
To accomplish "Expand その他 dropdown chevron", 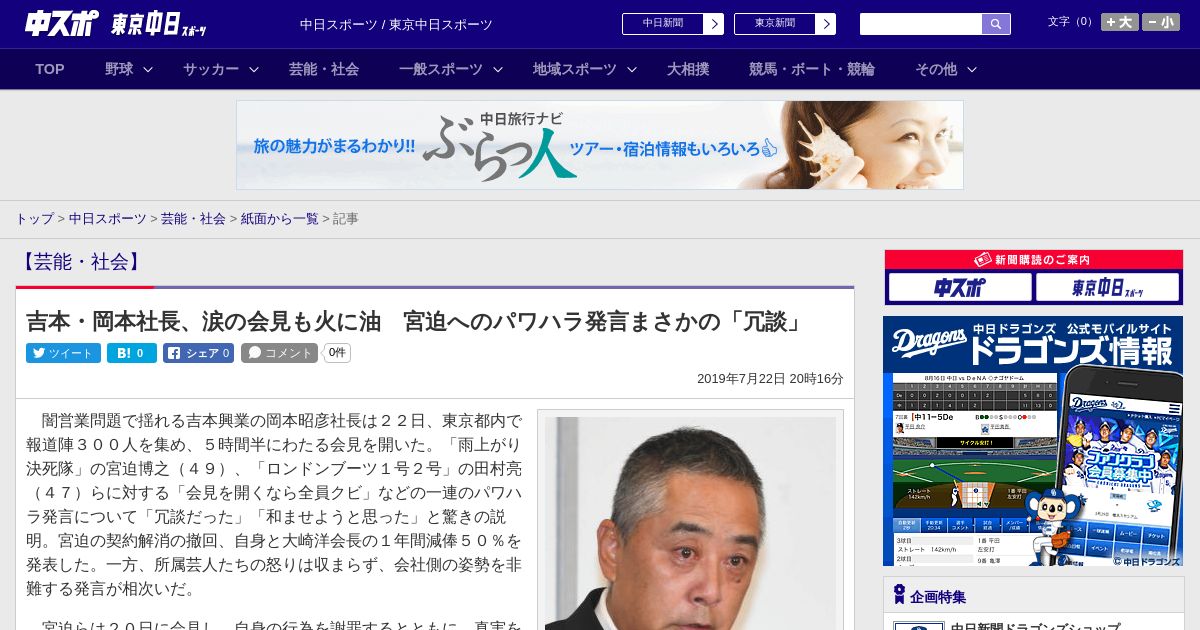I will (972, 69).
